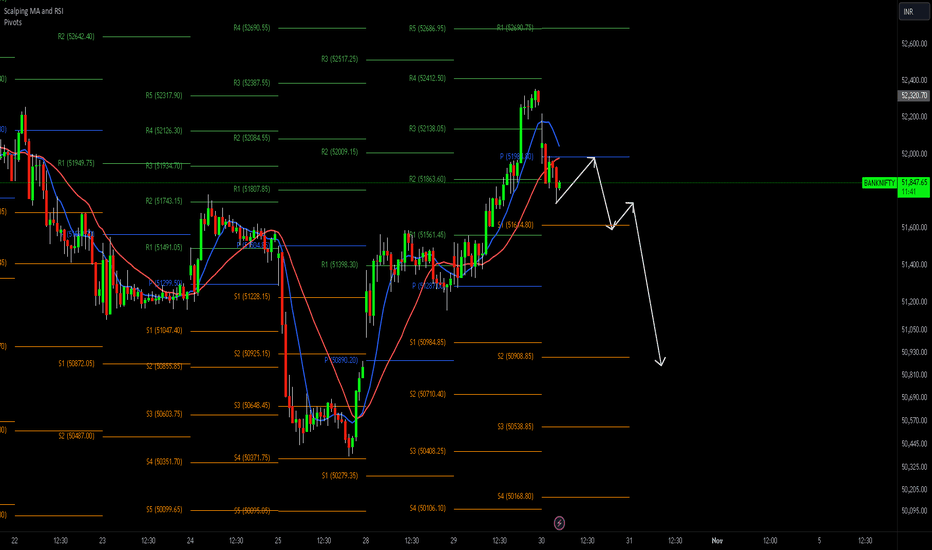Click date 28 on the time axis
This screenshot has height=550, width=932.
[366, 540]
